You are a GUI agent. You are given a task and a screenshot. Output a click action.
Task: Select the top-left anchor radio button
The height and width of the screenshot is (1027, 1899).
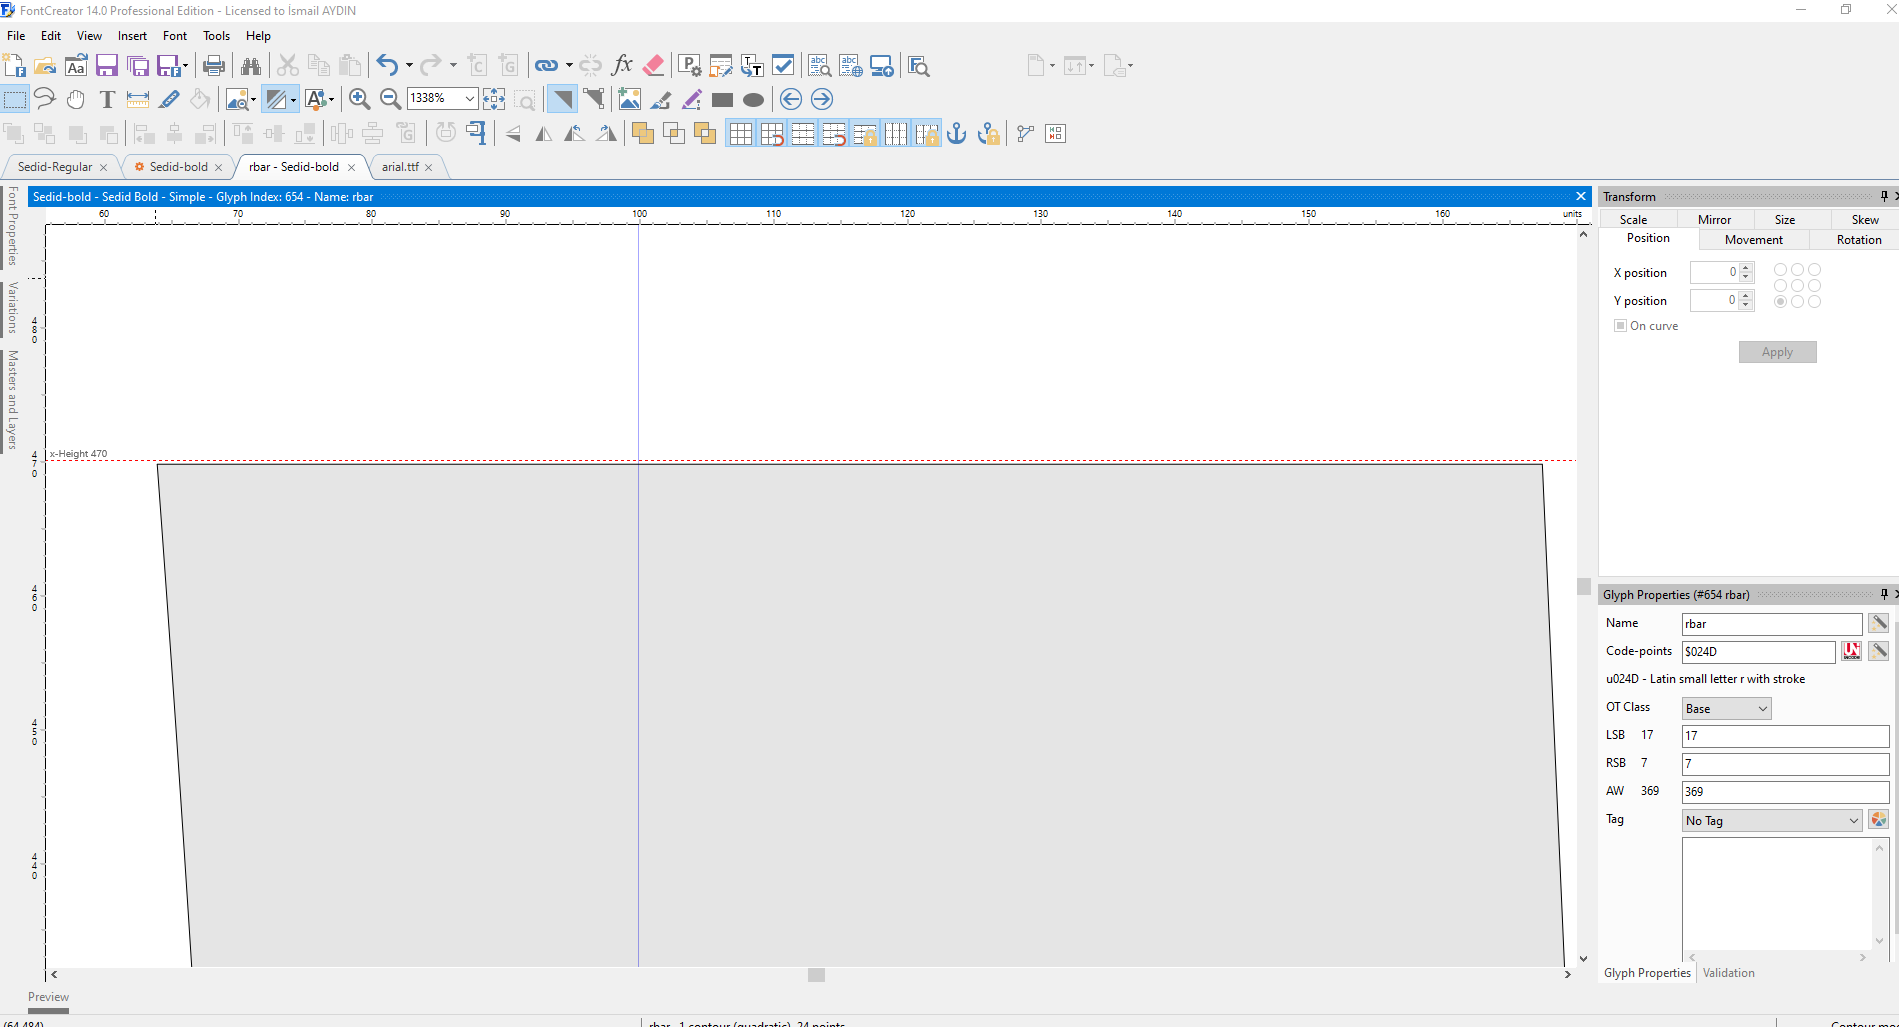pos(1780,270)
